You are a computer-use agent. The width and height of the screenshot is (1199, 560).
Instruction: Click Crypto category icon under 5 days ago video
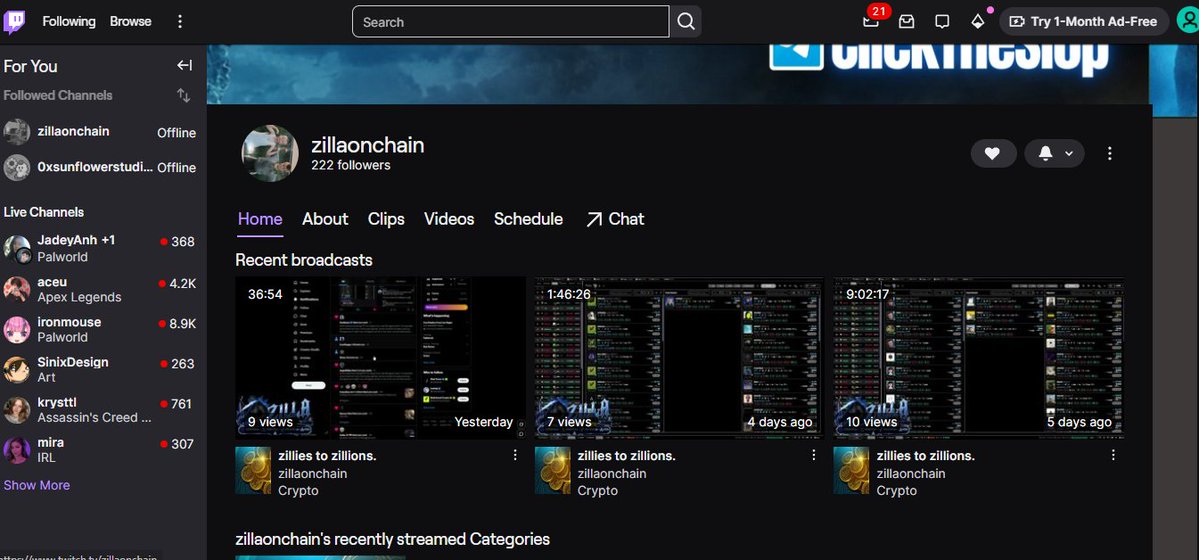pos(852,470)
